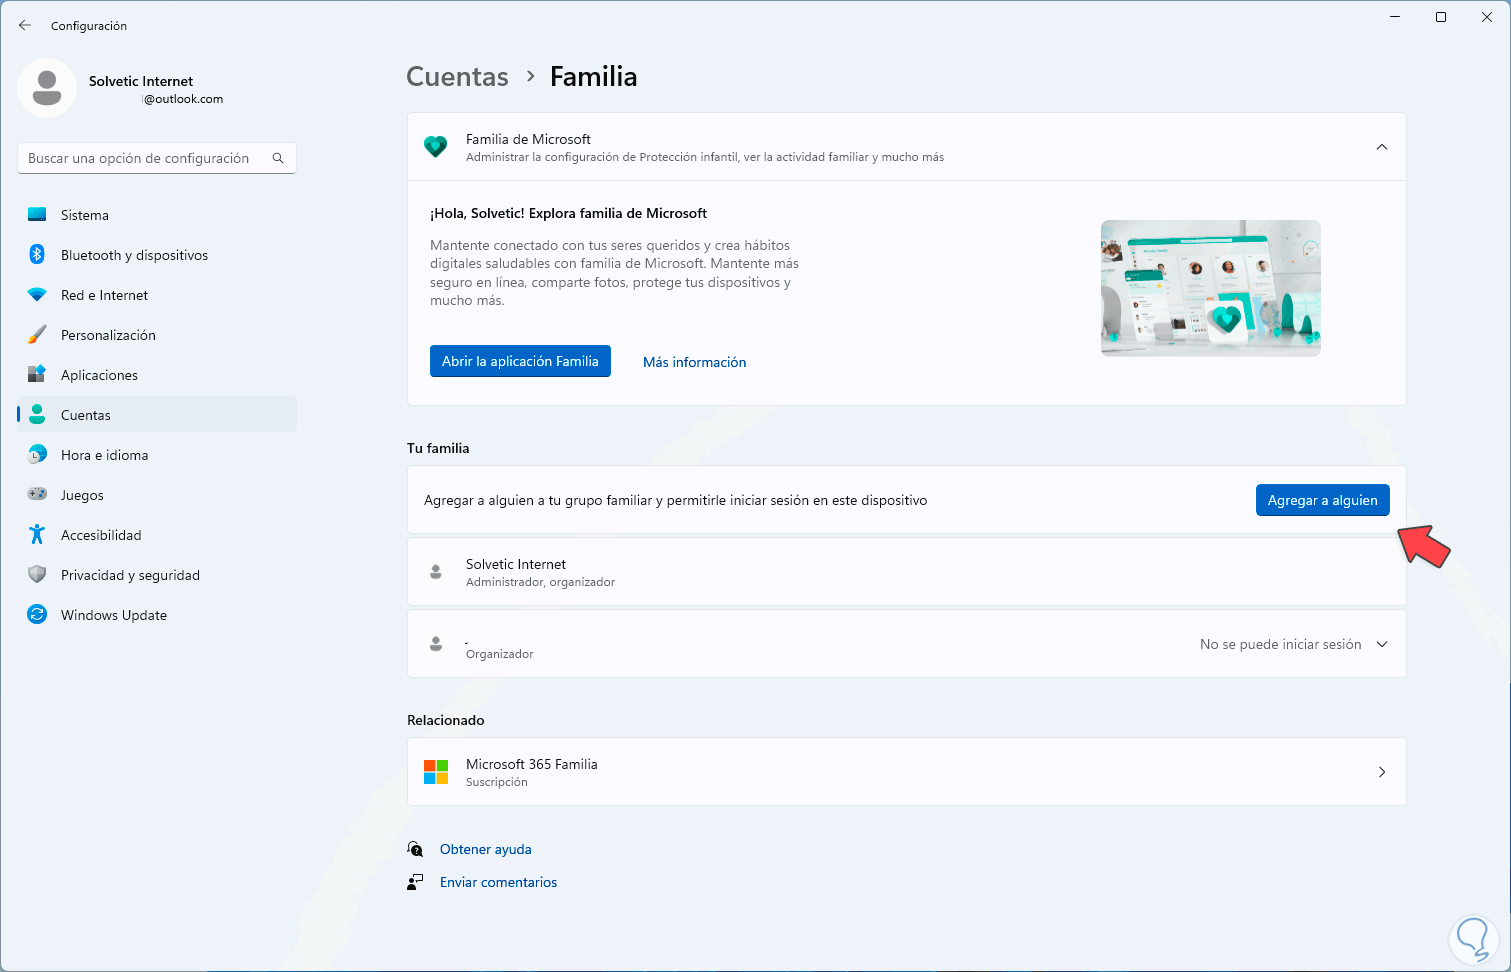The width and height of the screenshot is (1511, 972).
Task: Click the Familia breadcrumb heading
Action: pyautogui.click(x=594, y=77)
